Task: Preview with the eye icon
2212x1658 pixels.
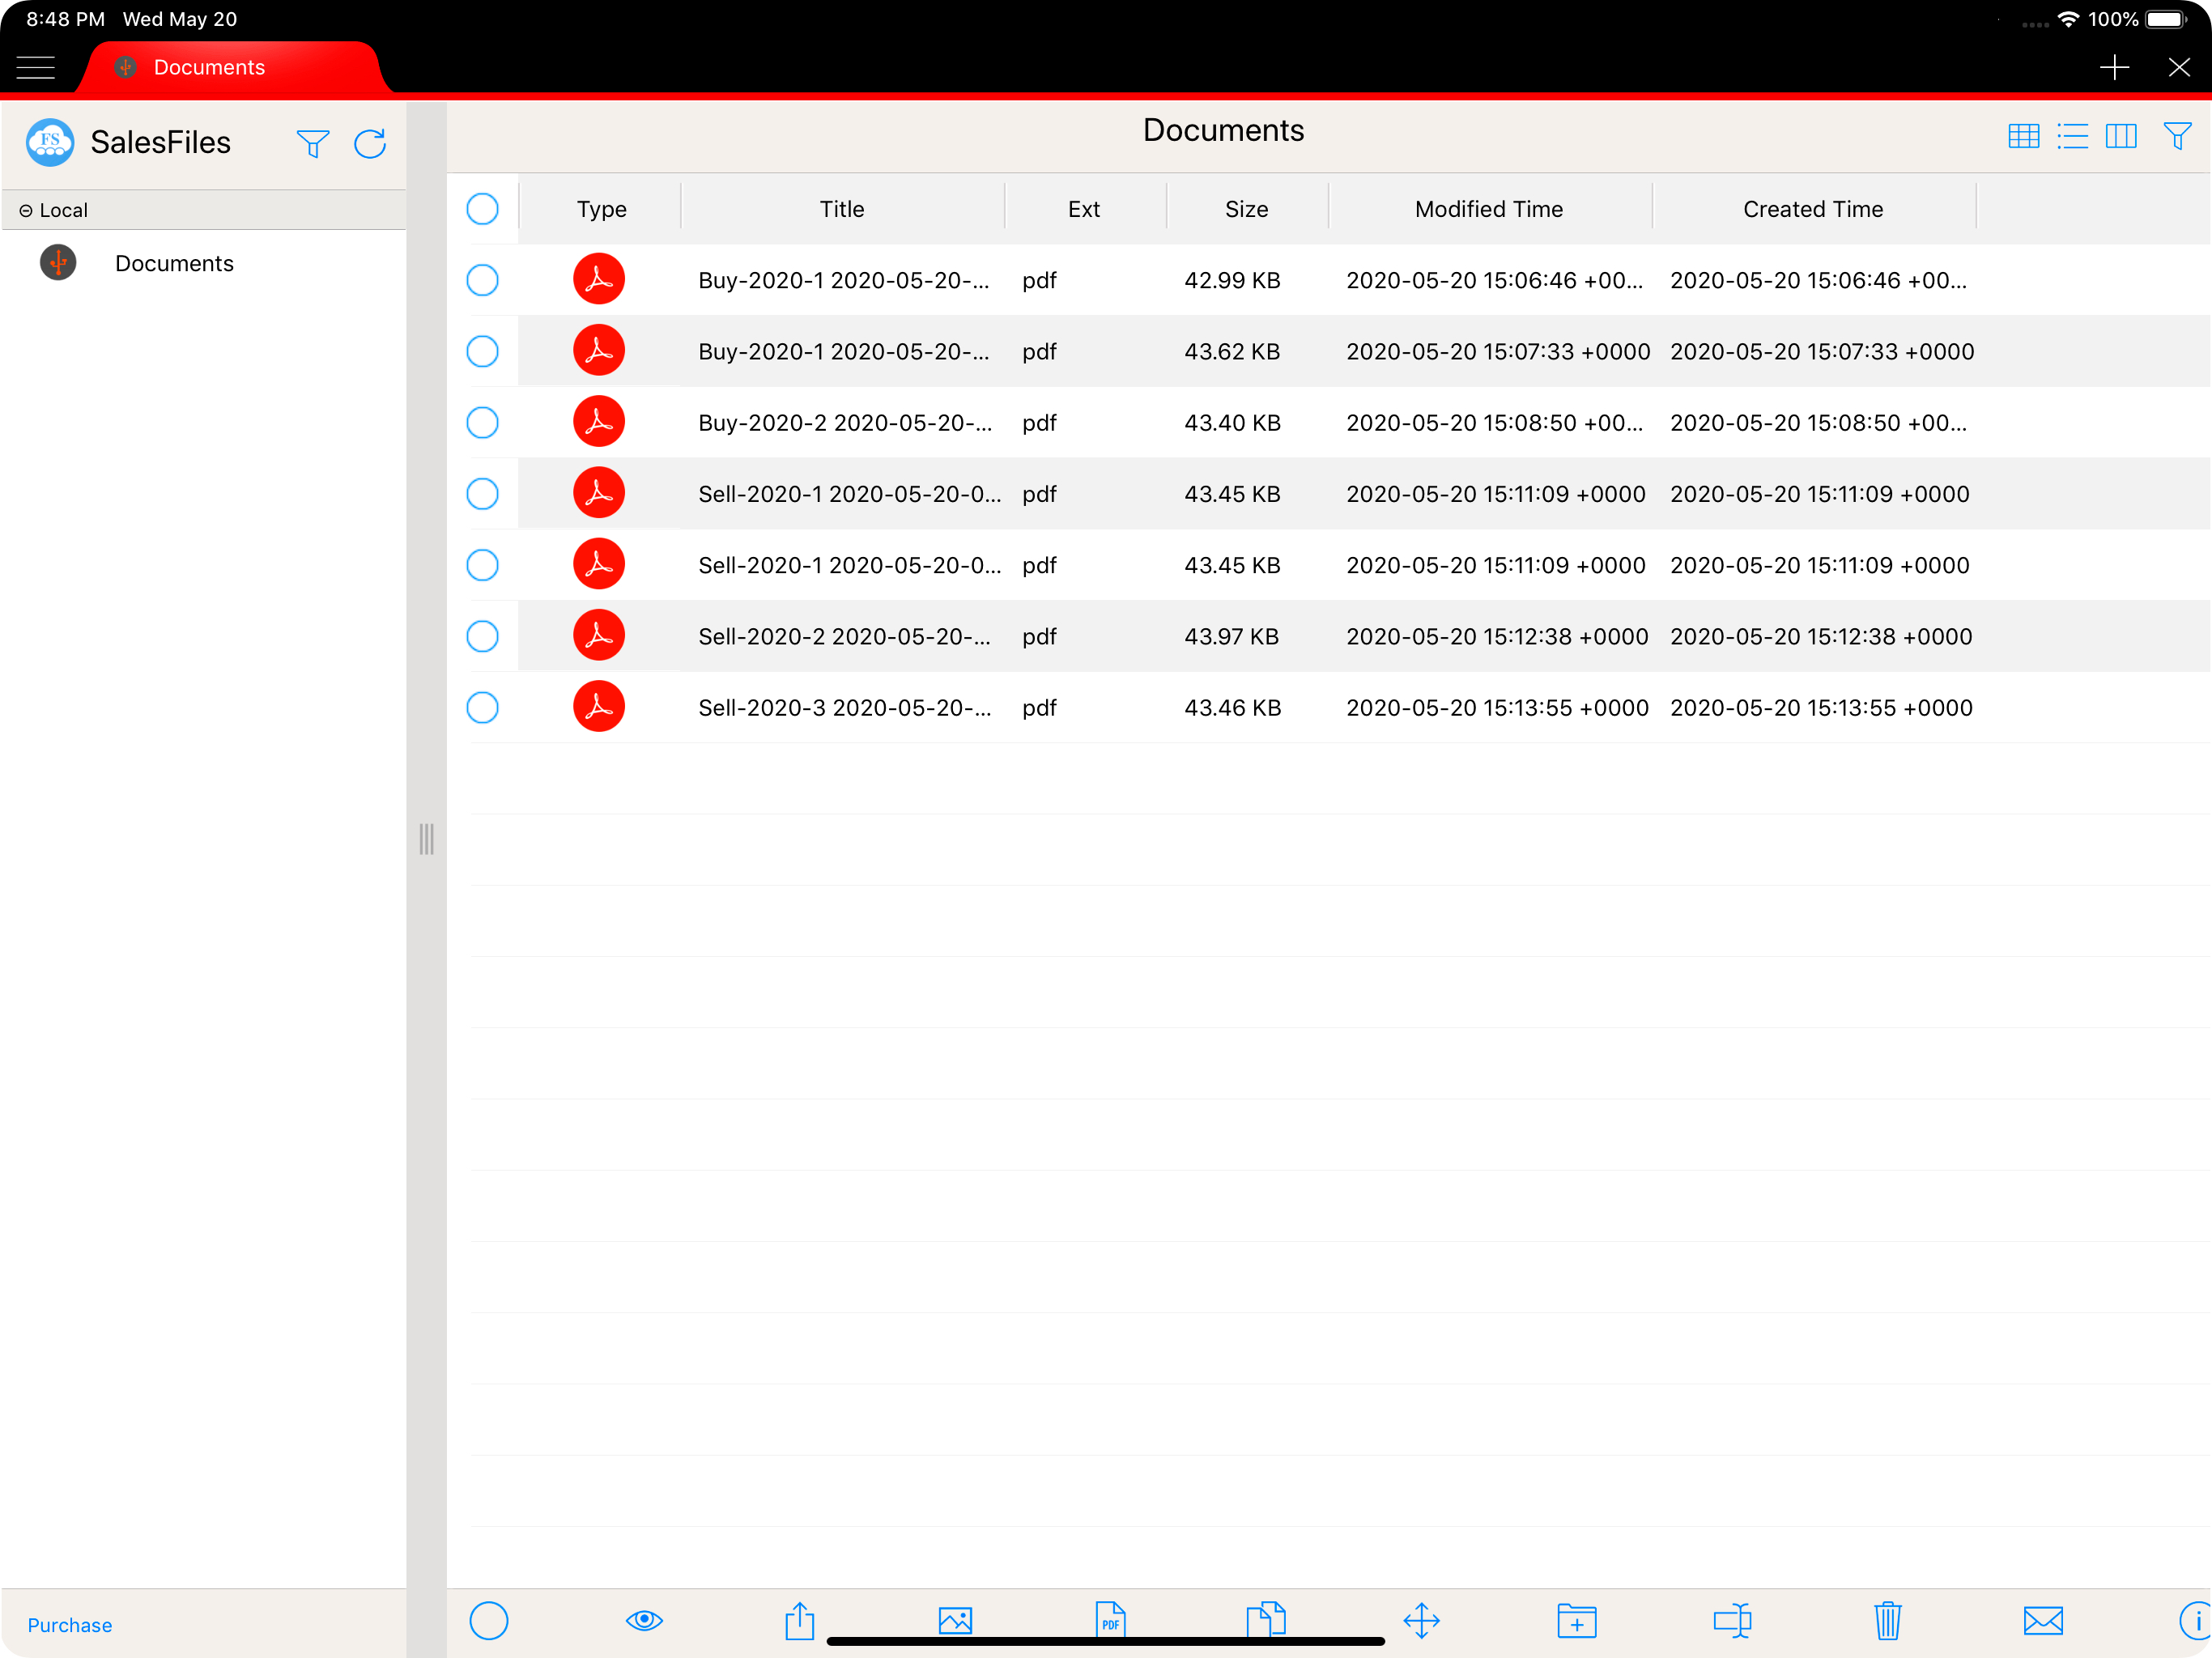Action: coord(644,1619)
